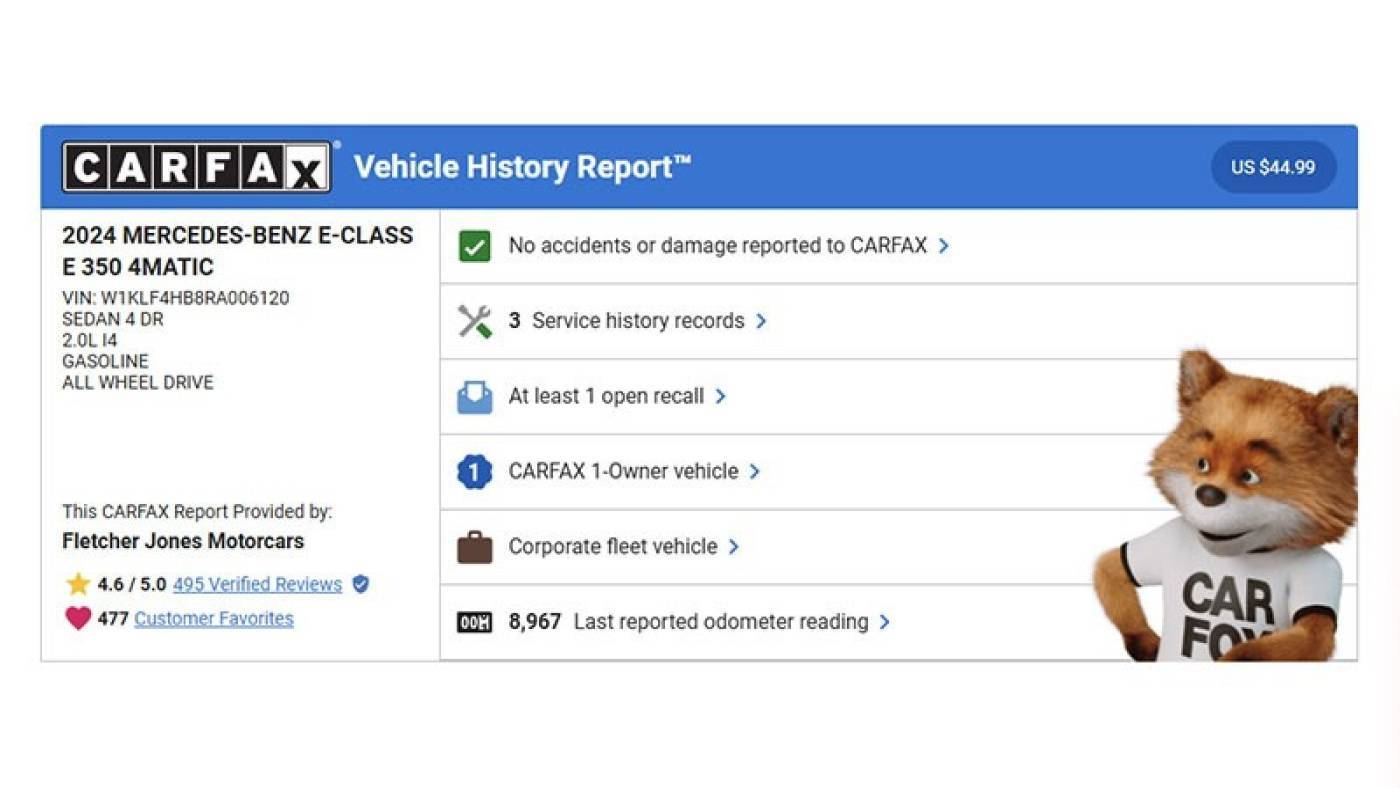Viewport: 1400px width, 788px height.
Task: Click the CARFAX fox mascot image
Action: [1226, 506]
